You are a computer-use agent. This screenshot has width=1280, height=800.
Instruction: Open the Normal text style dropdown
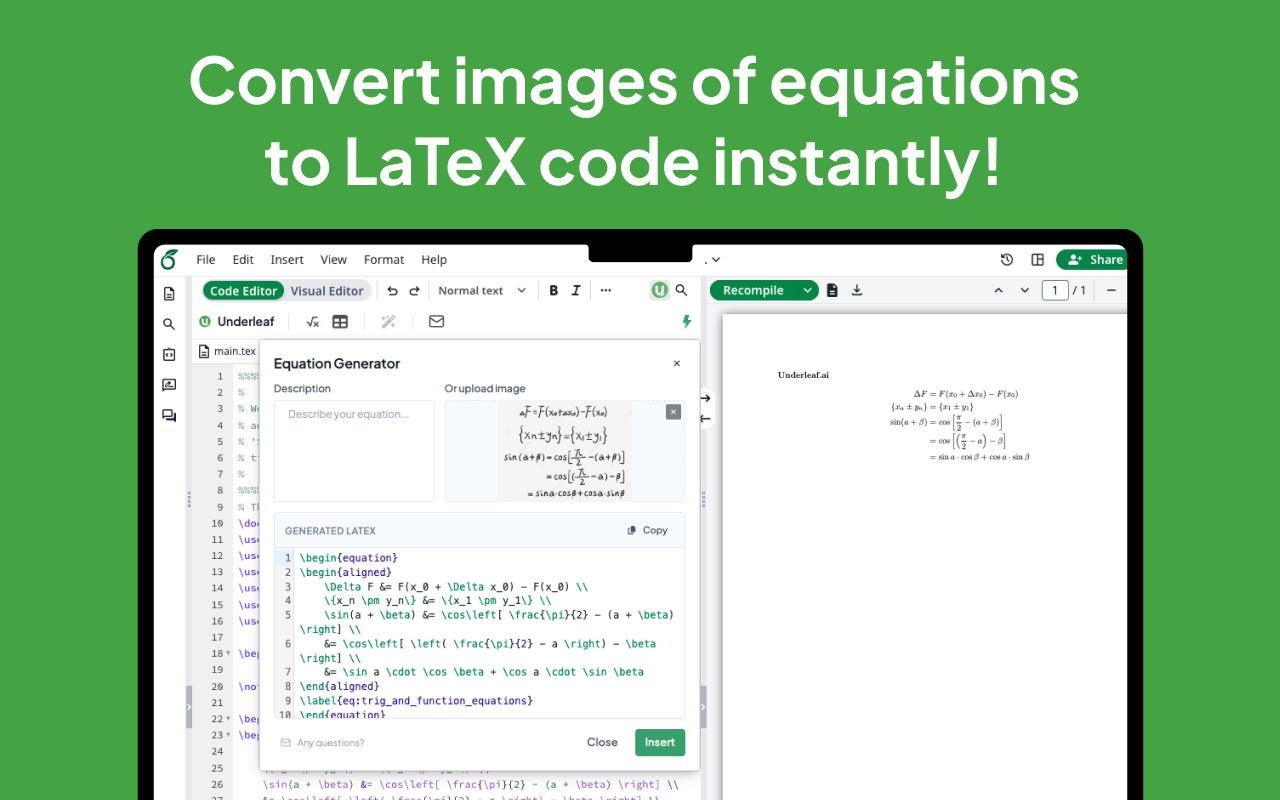(481, 291)
